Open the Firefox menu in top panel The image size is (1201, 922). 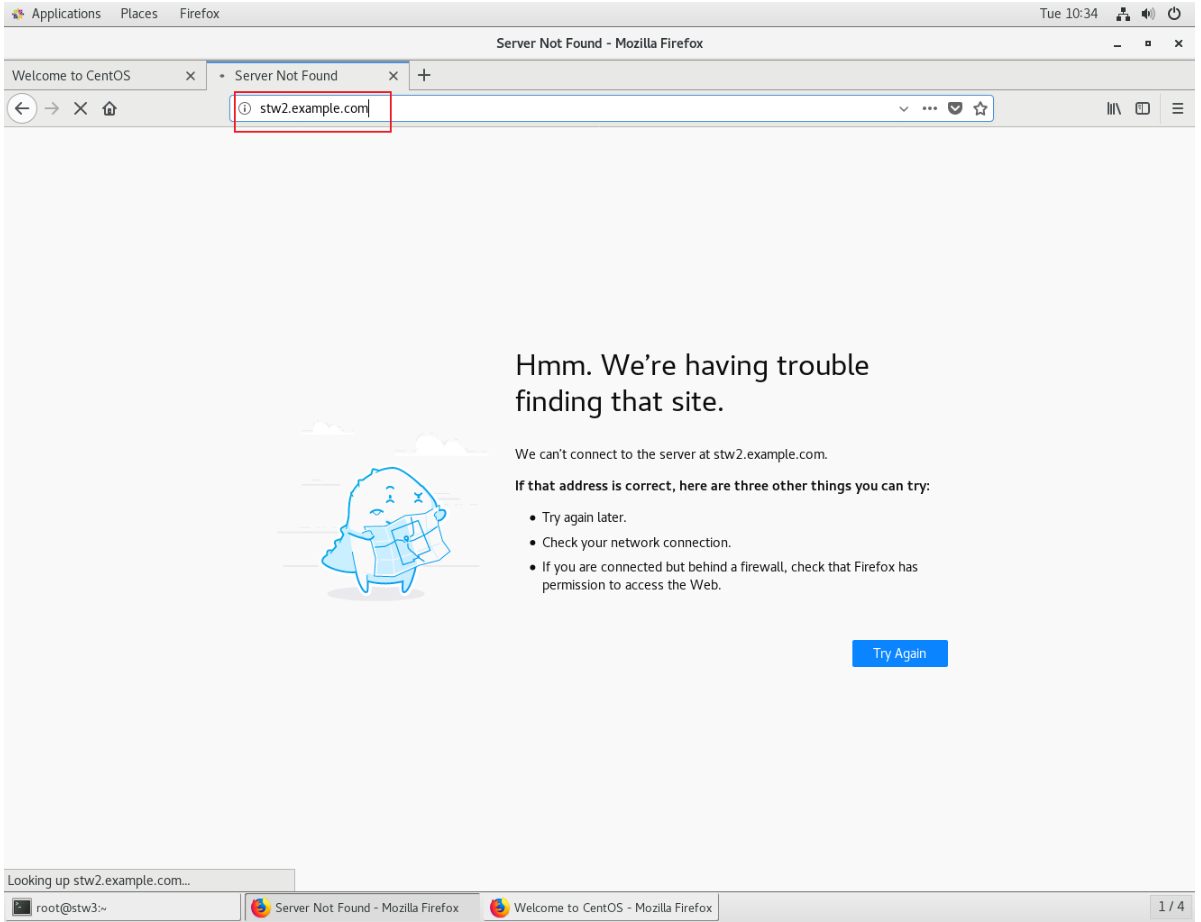tap(200, 14)
